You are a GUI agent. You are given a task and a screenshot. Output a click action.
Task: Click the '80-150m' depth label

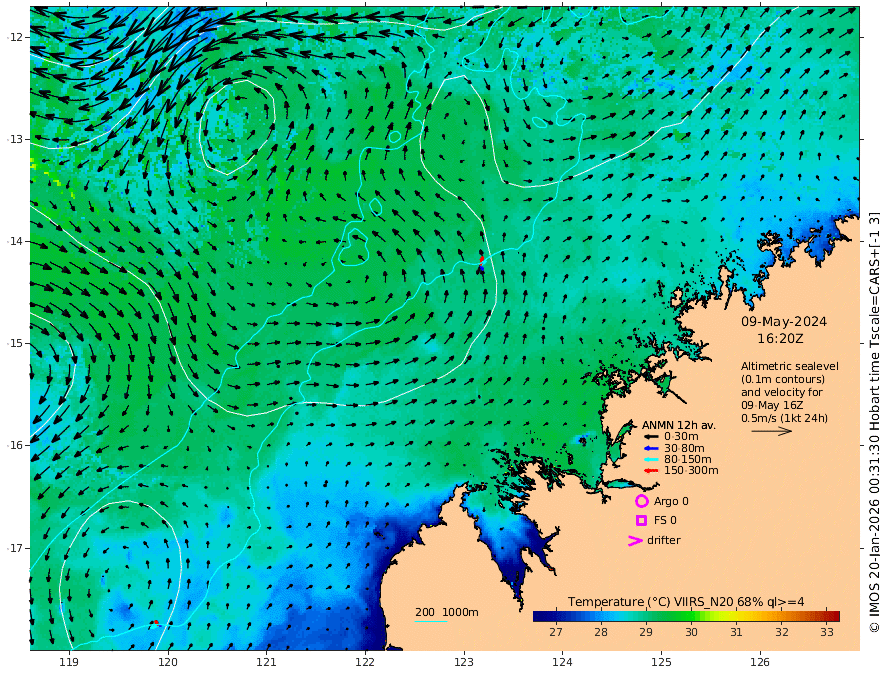(x=688, y=460)
